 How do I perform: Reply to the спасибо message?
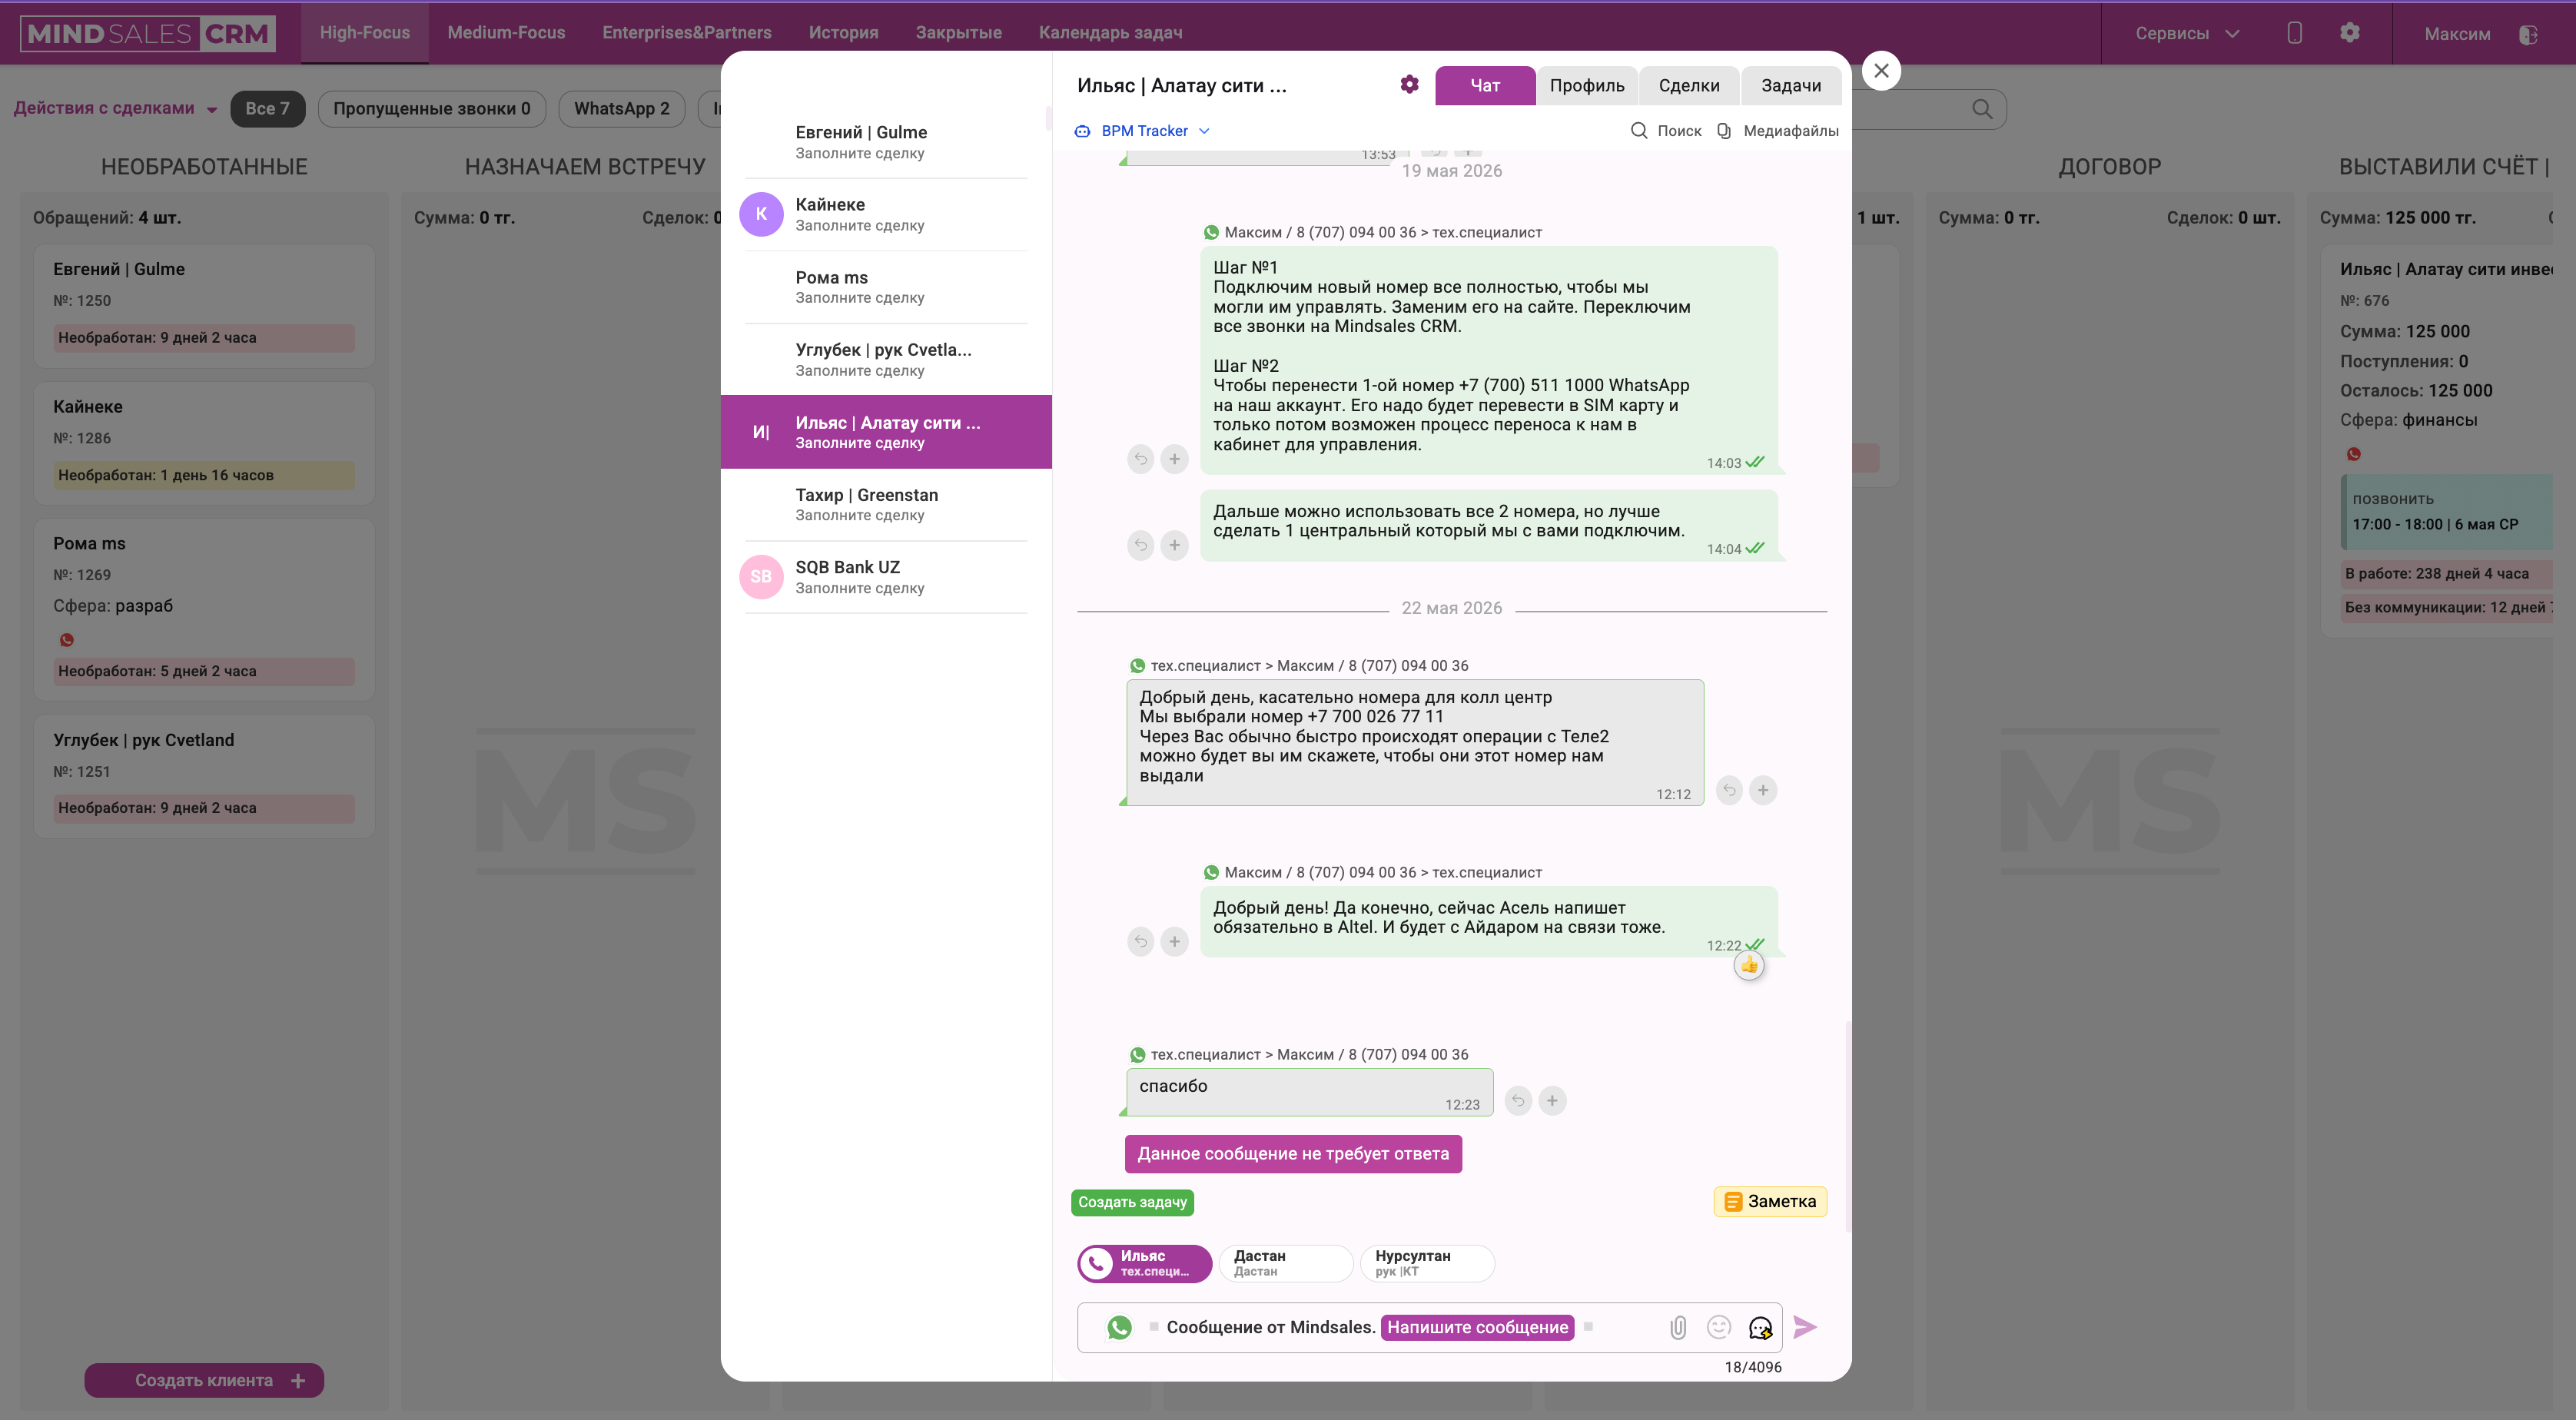click(x=1518, y=1101)
